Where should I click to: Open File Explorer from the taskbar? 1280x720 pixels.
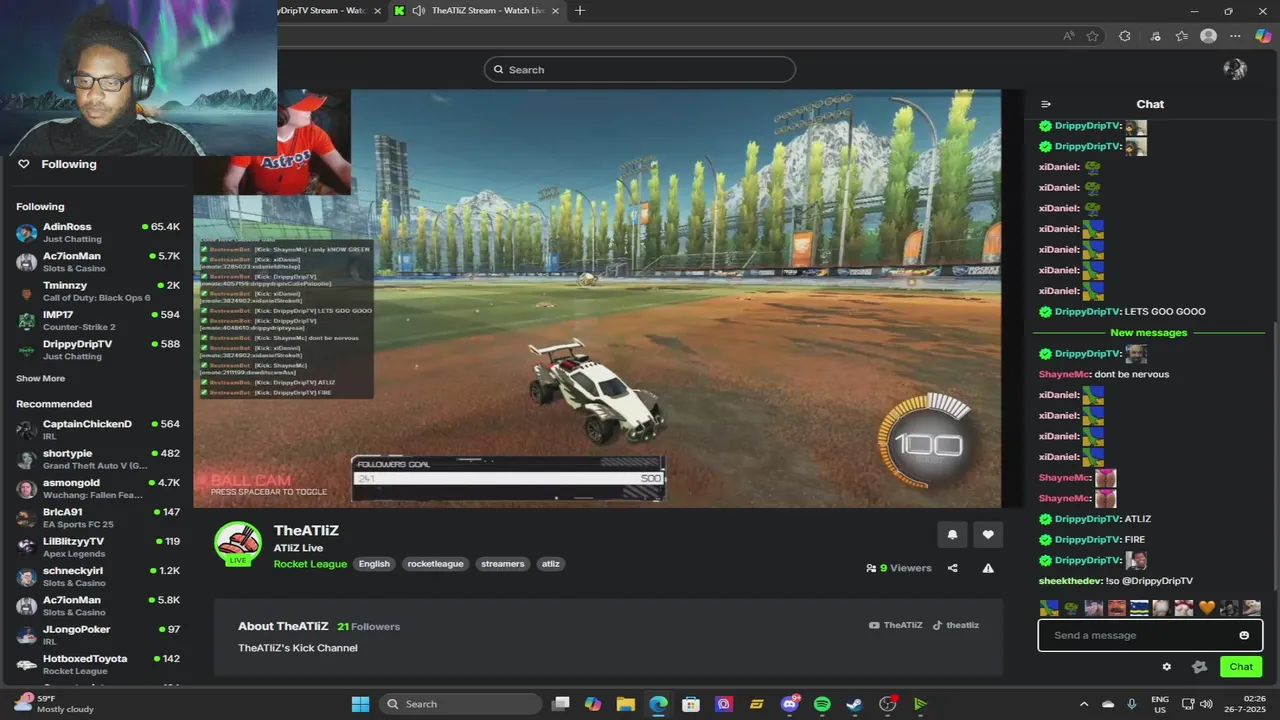625,704
